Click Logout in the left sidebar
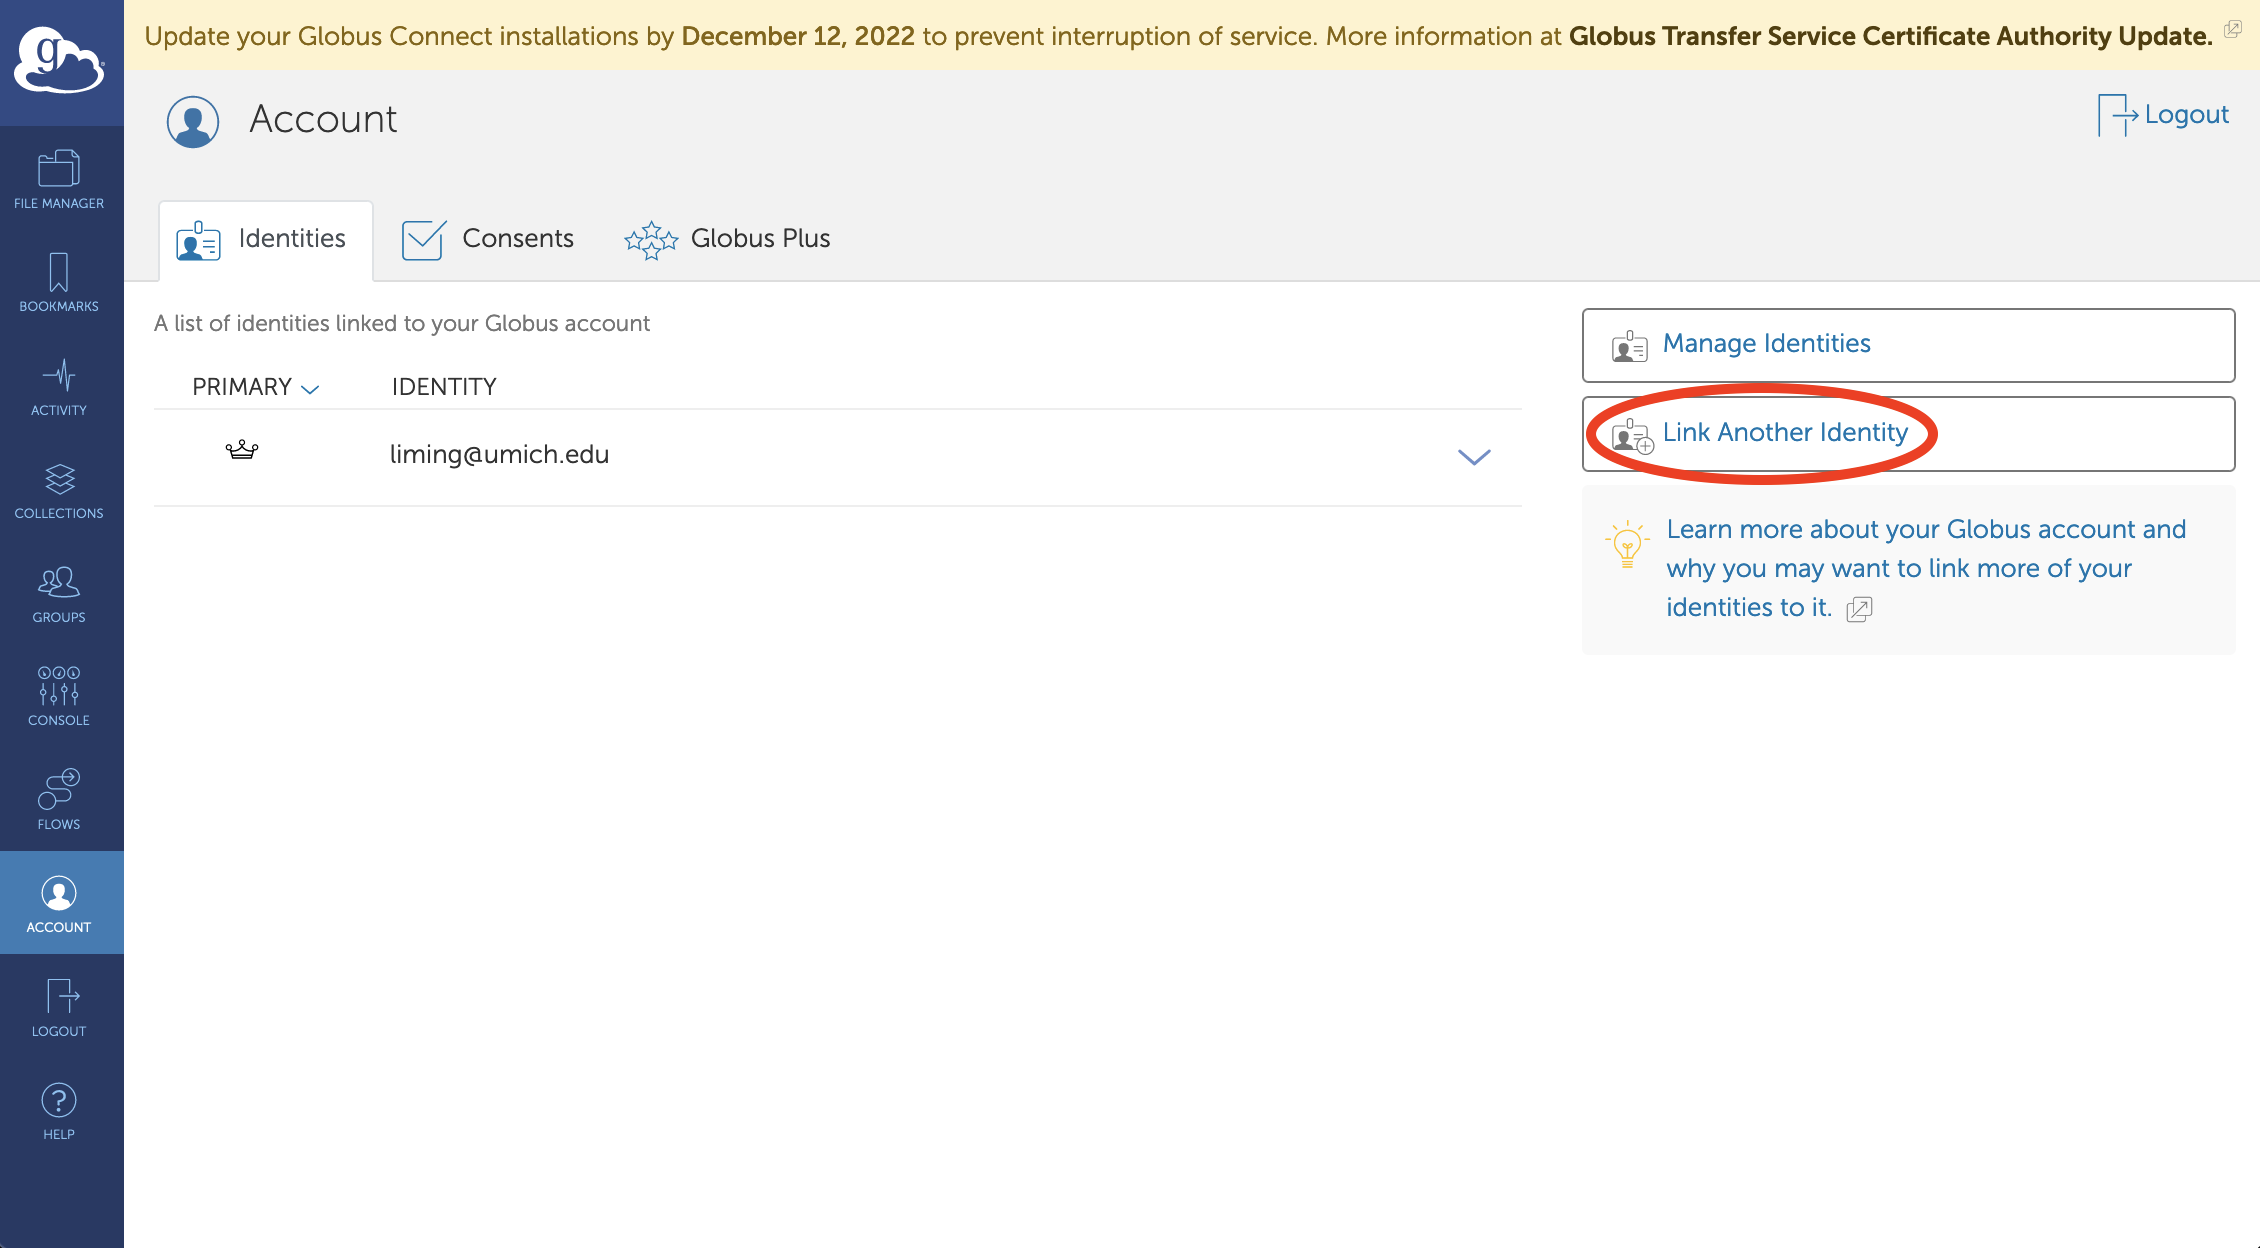 click(59, 1008)
